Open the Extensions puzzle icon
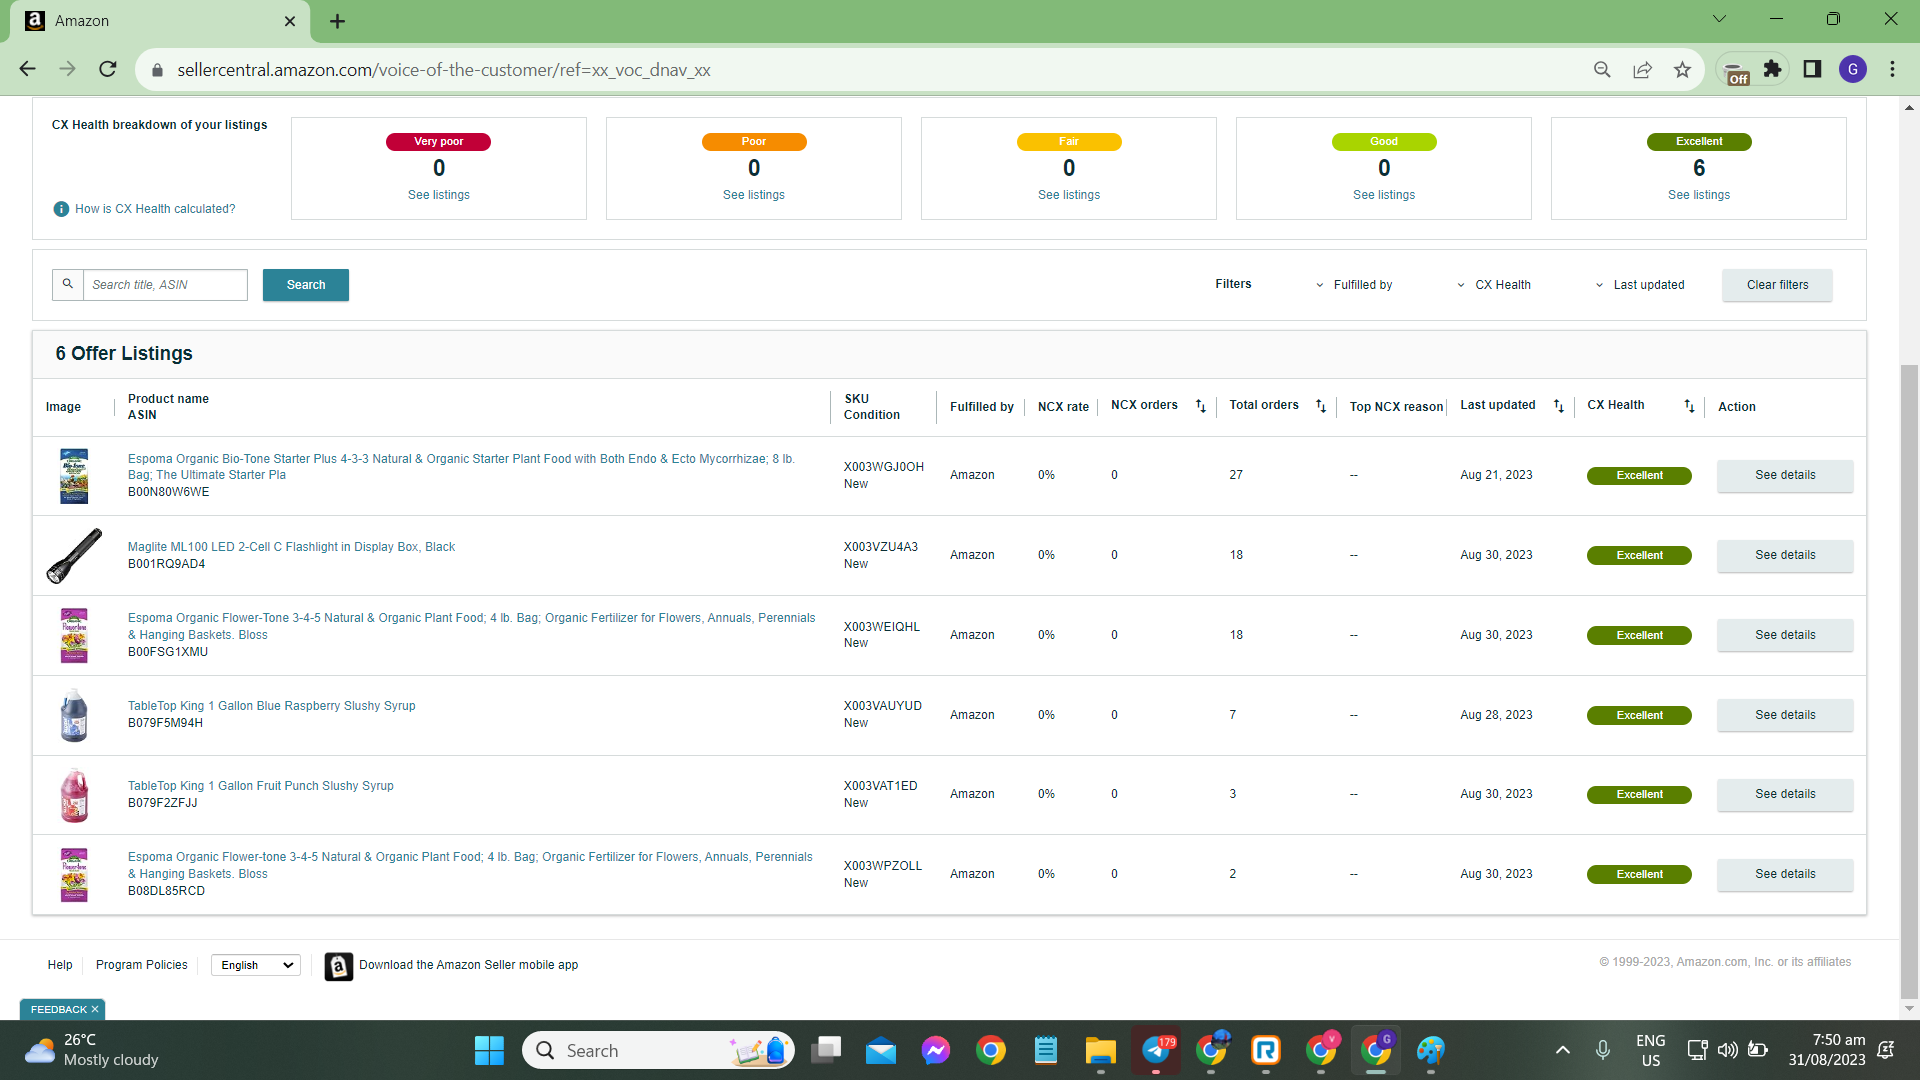 1772,69
